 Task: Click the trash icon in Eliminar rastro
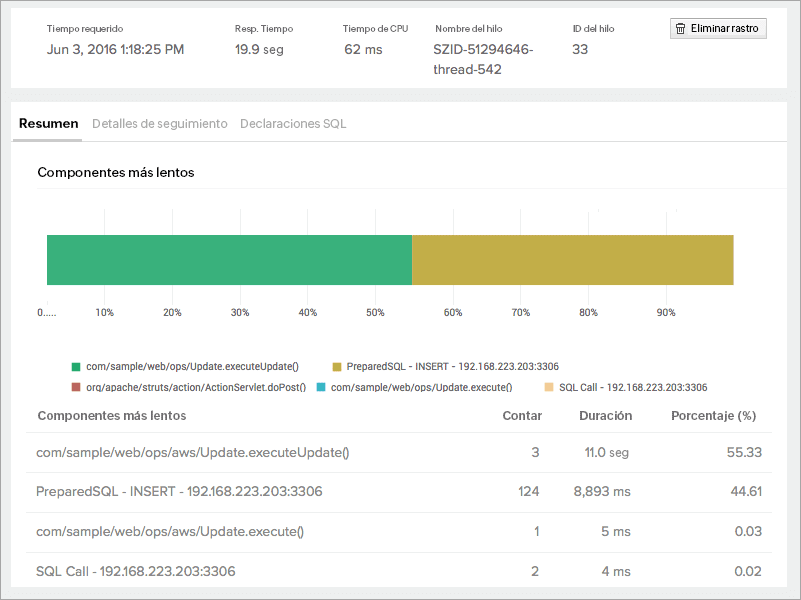pos(681,29)
